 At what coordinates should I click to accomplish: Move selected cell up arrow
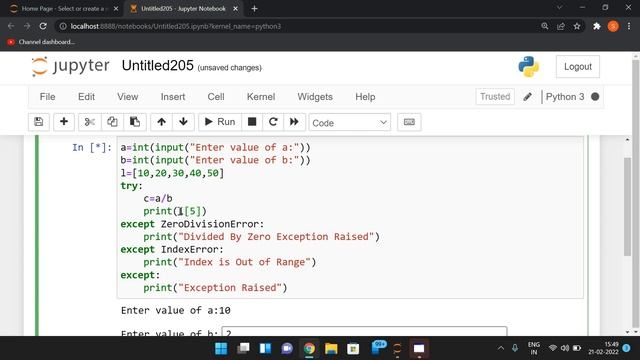pyautogui.click(x=161, y=122)
